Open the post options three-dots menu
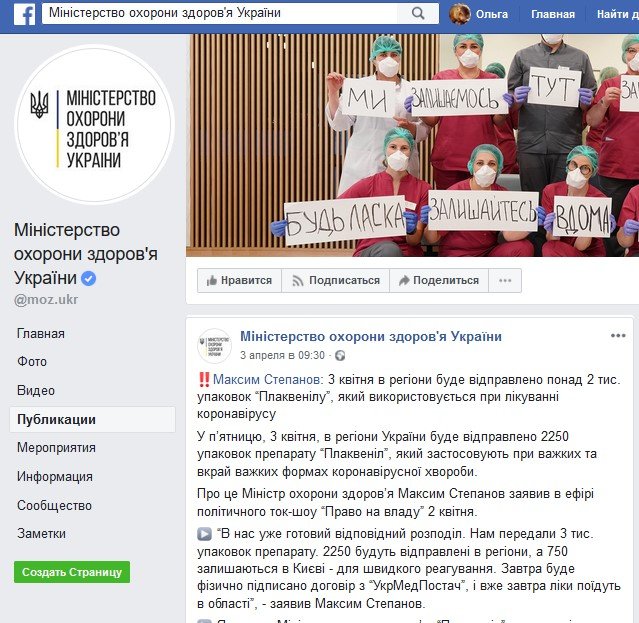639x623 pixels. 618,336
